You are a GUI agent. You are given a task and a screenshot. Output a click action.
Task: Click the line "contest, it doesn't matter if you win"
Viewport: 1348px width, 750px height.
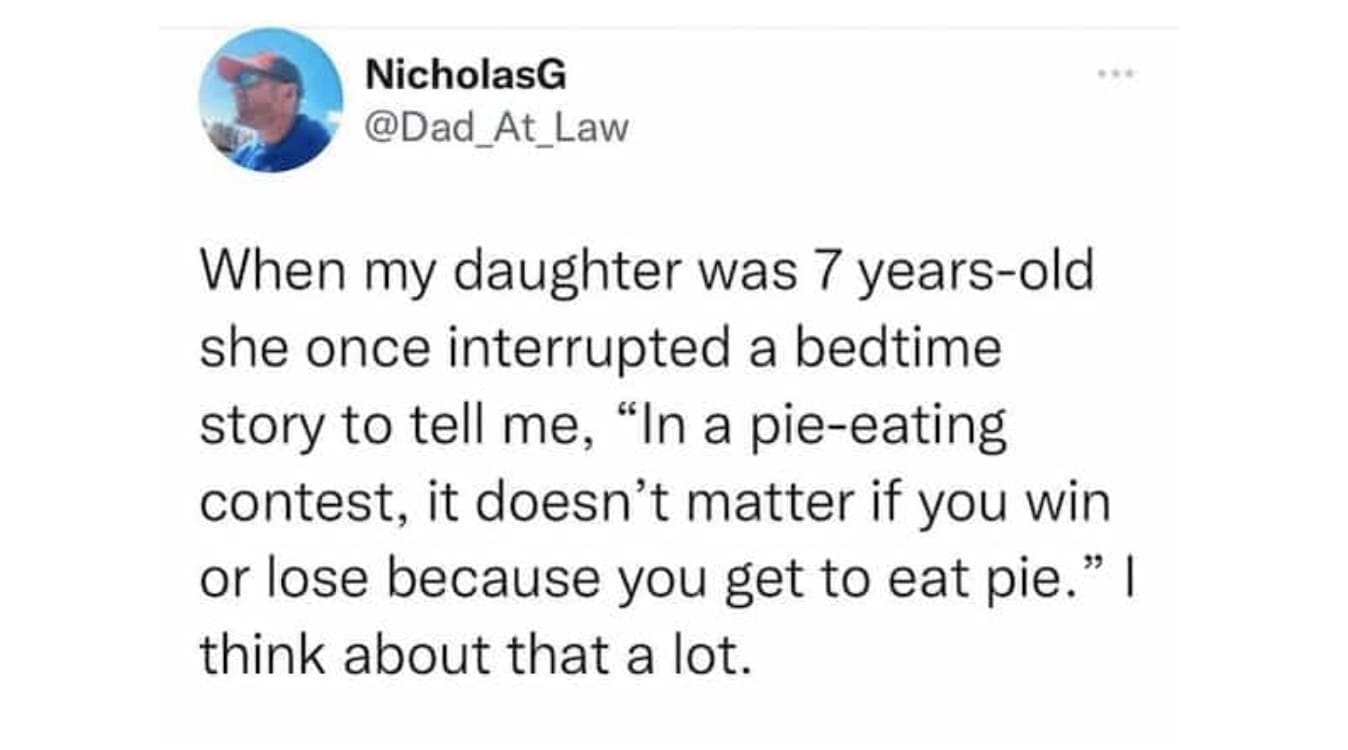pyautogui.click(x=655, y=503)
